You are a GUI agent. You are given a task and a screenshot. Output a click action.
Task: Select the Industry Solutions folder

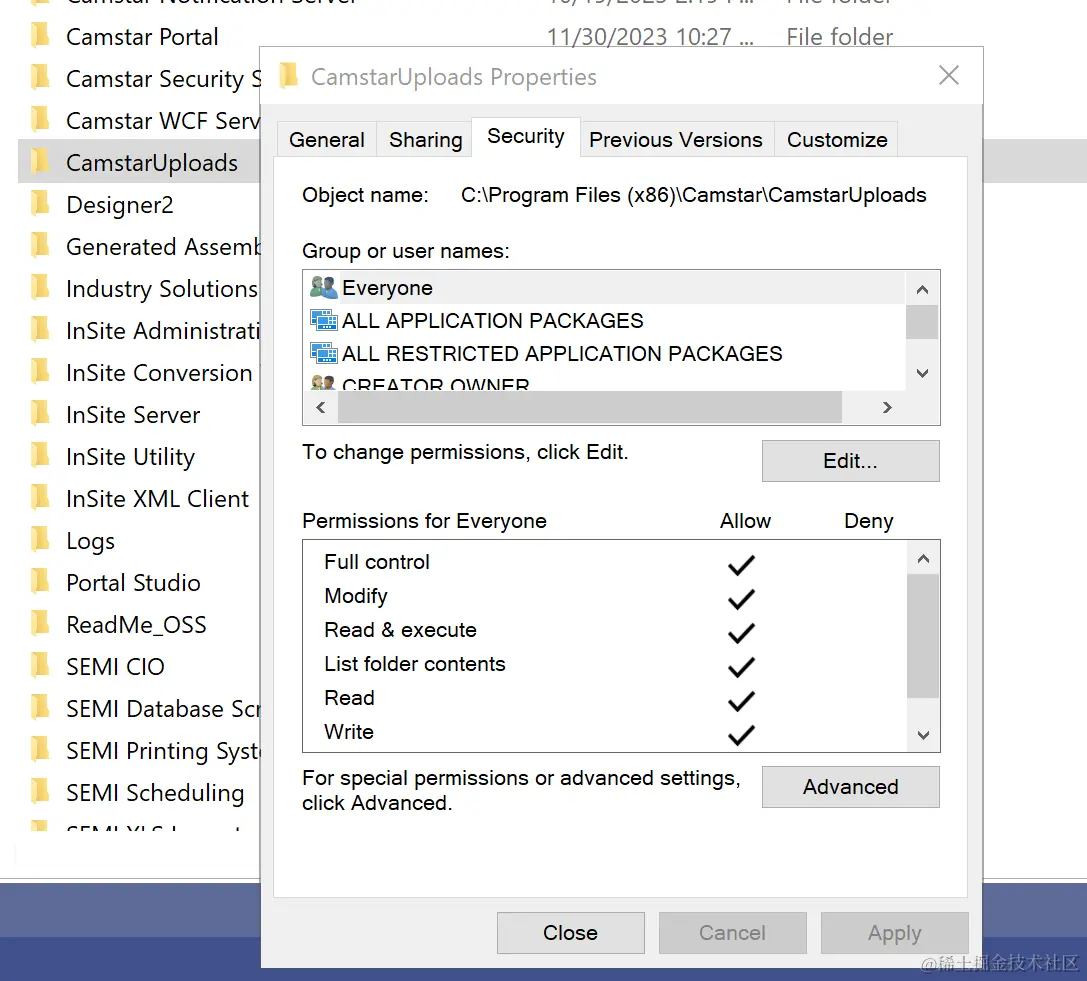[x=162, y=289]
